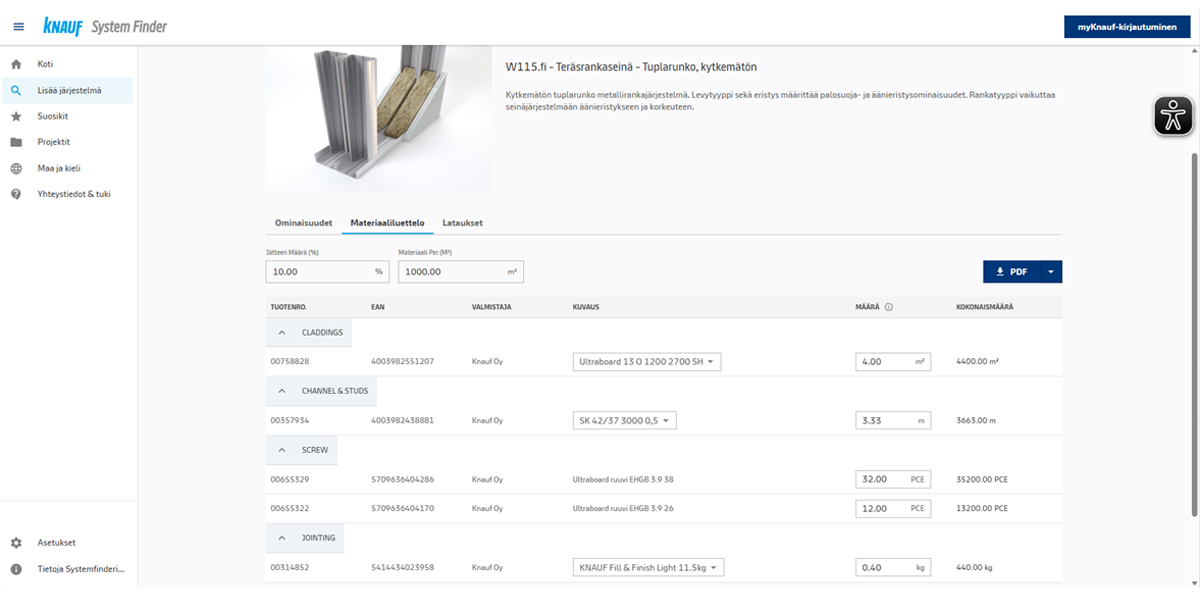
Task: Download the PDF material list
Action: pos(1011,272)
